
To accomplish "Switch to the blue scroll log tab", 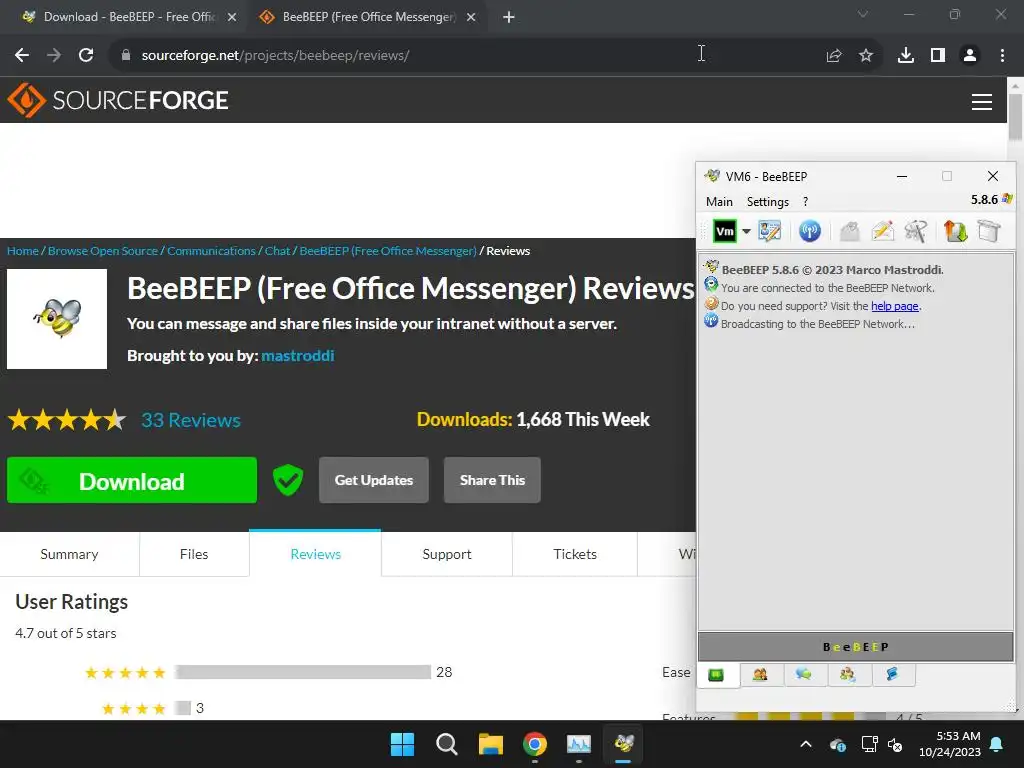I will 891,675.
